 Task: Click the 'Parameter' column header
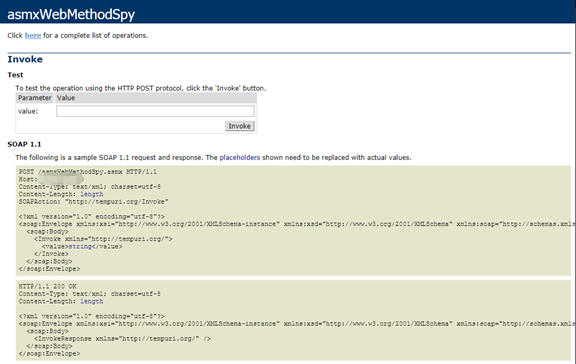pos(35,98)
